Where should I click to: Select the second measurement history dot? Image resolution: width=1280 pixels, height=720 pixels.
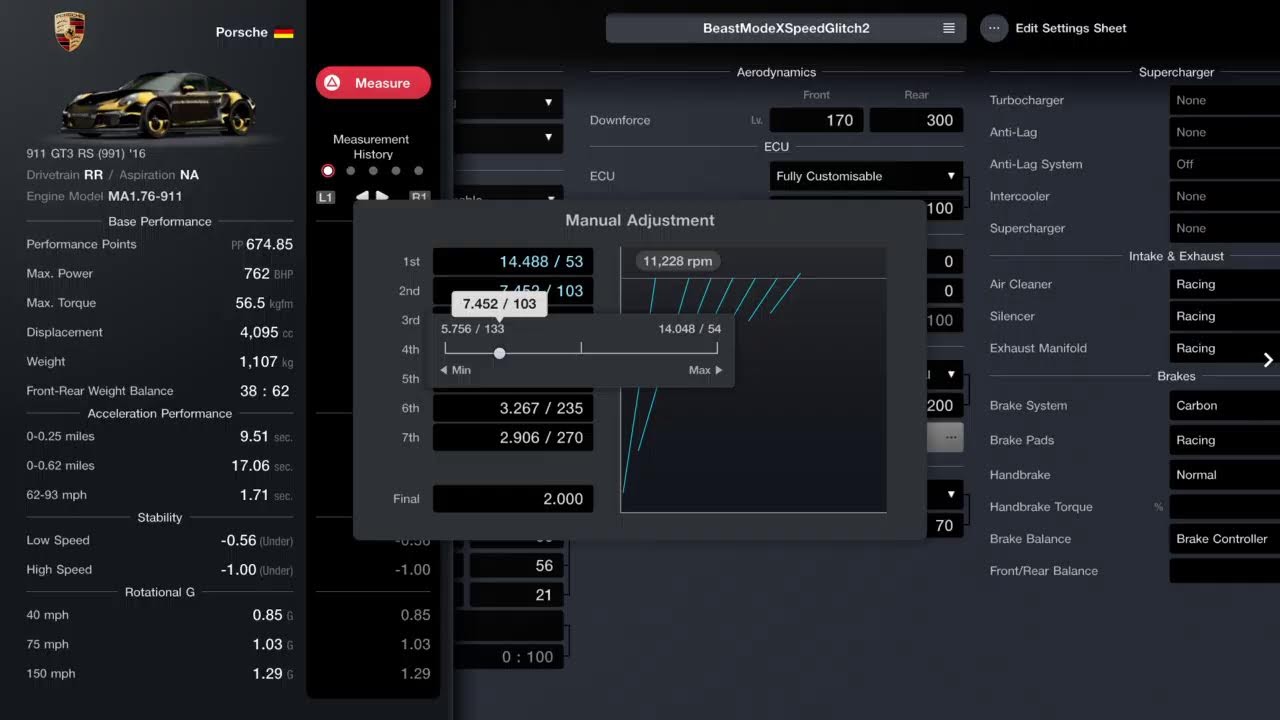click(350, 171)
